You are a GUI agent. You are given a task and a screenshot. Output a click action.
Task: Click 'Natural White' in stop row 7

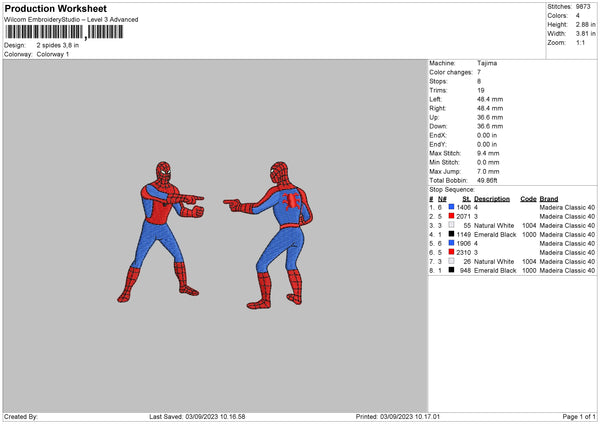click(x=494, y=261)
